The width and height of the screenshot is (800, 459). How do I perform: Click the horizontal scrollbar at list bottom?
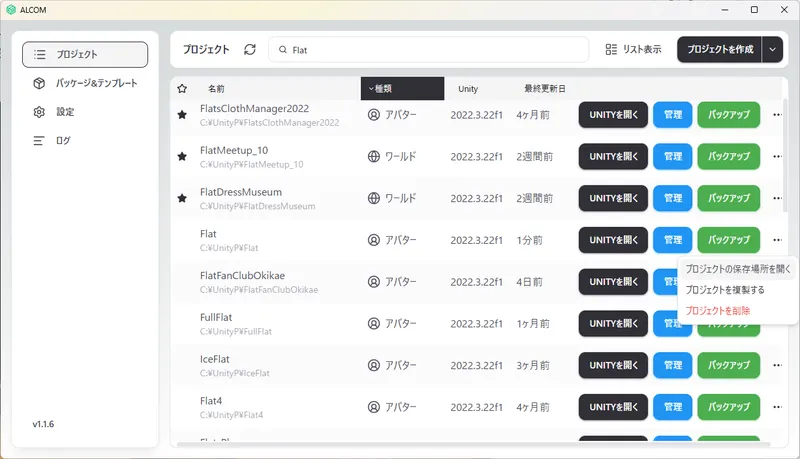[473, 445]
